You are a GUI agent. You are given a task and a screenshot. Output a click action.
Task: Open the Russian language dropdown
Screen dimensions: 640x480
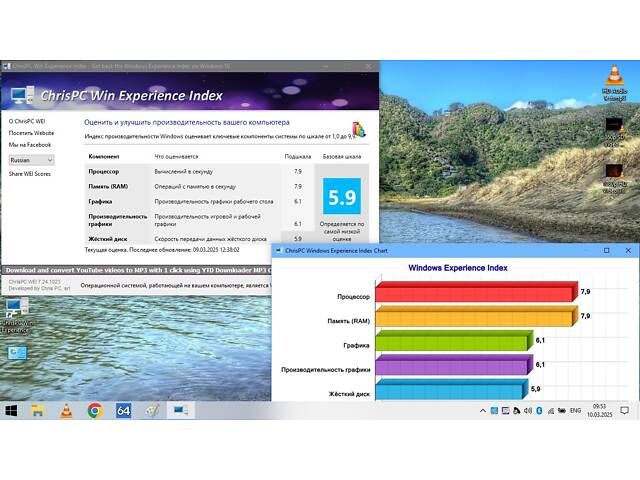click(31, 160)
